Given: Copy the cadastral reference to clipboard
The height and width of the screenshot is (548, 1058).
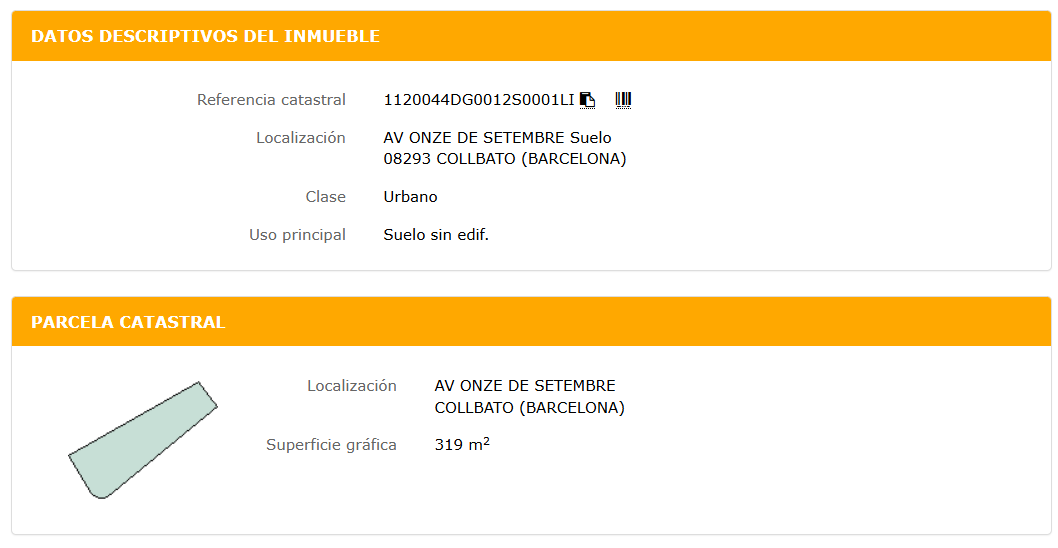Looking at the screenshot, I should click(x=588, y=99).
